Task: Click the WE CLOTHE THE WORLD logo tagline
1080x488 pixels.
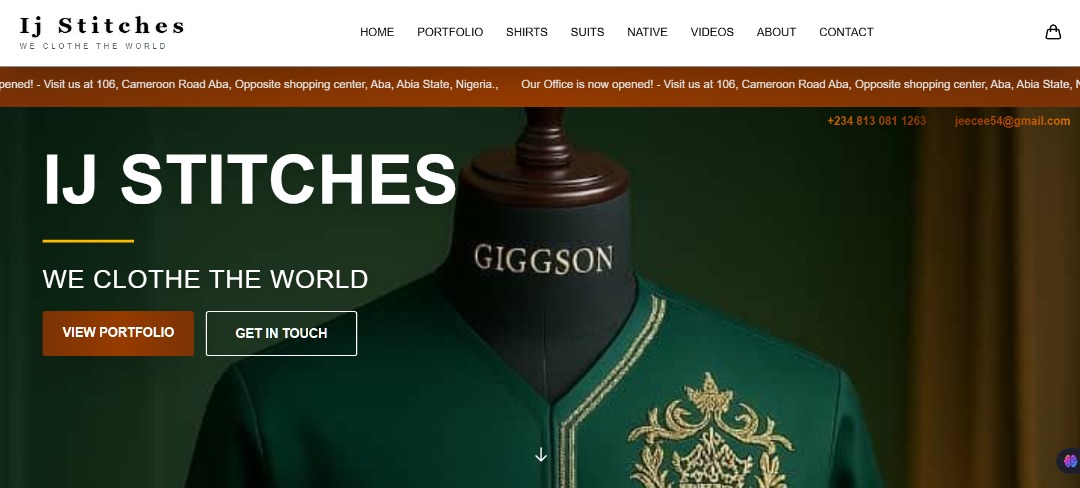Action: pos(93,46)
